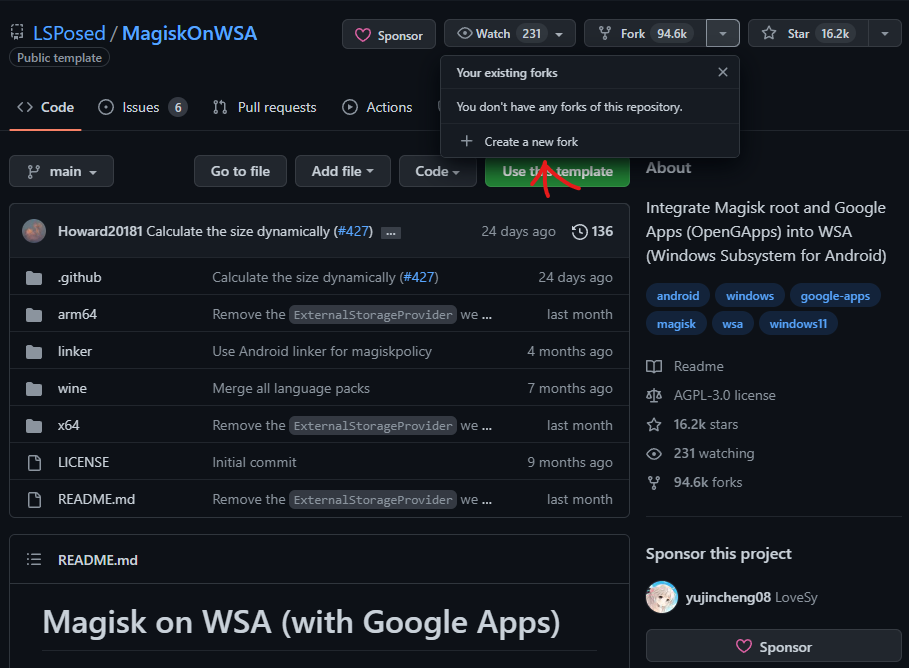View commit history of 136 commits
Image resolution: width=909 pixels, height=668 pixels.
pyautogui.click(x=592, y=231)
